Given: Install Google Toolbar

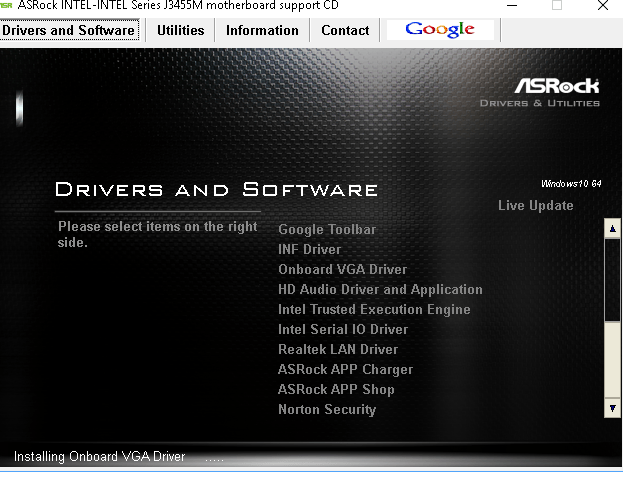Looking at the screenshot, I should [327, 230].
